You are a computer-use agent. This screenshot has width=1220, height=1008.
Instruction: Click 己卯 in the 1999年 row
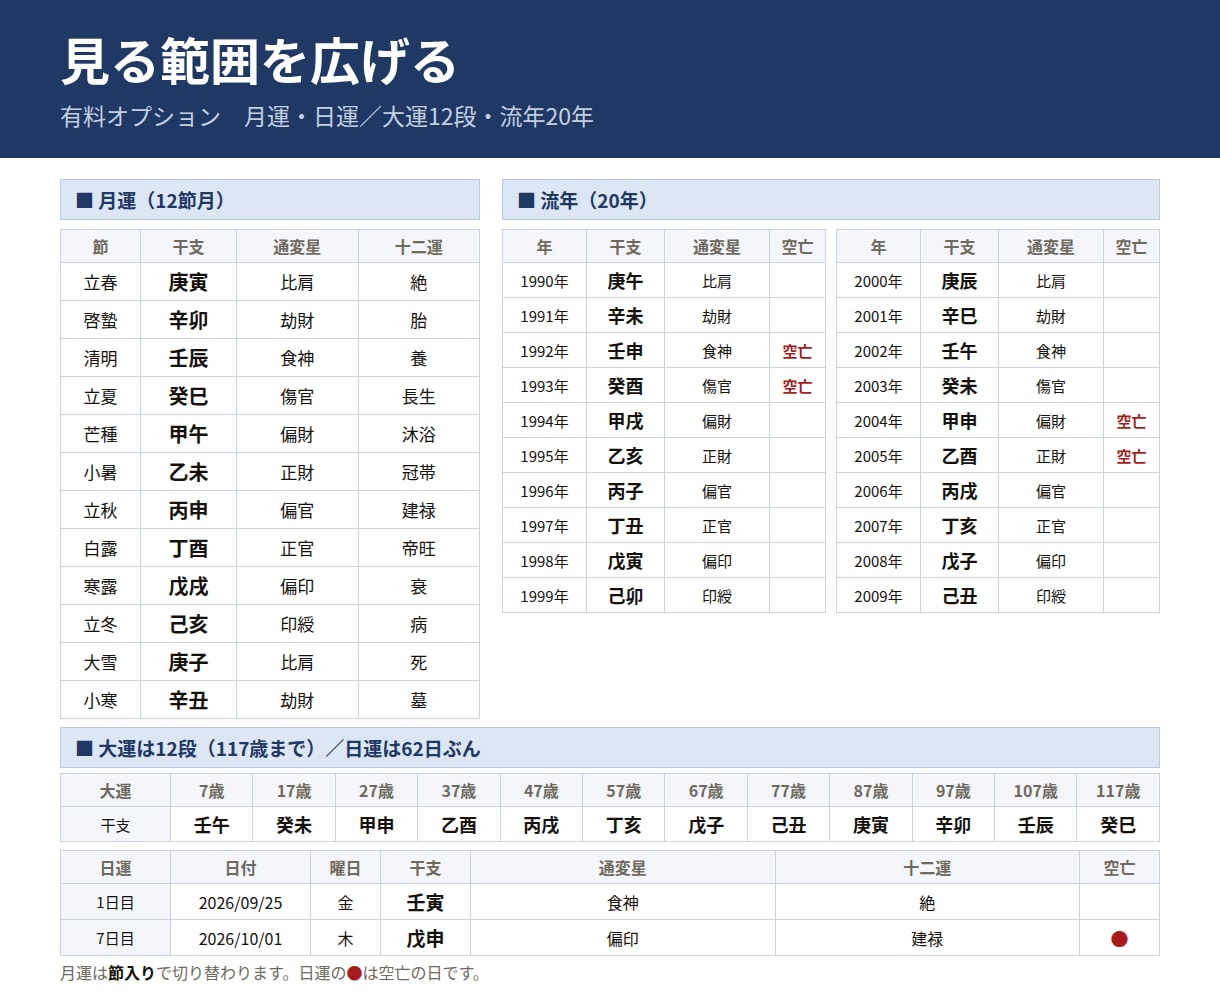[626, 597]
